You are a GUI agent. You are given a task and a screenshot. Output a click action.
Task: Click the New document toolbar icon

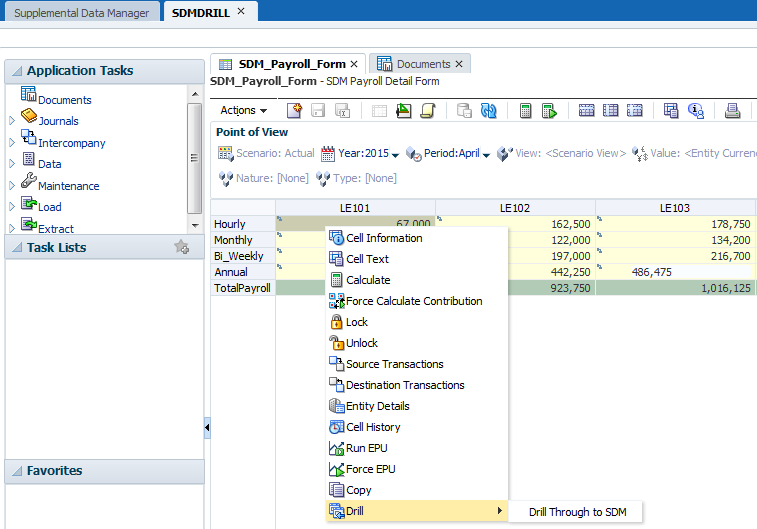click(x=294, y=111)
